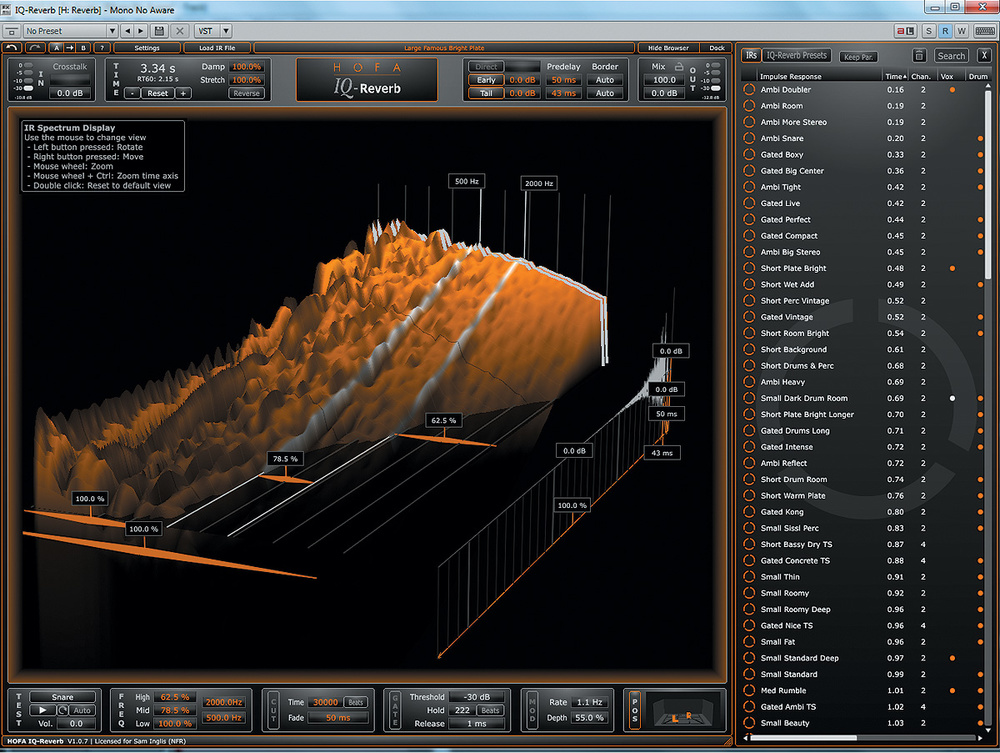The image size is (1000, 753).
Task: Toggle Gate Hold Beats unit selector
Action: (x=490, y=710)
